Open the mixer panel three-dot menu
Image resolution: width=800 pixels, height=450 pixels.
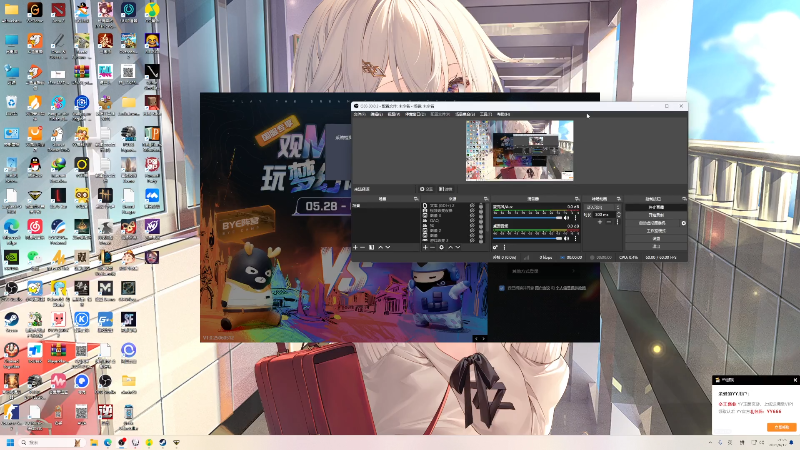(505, 247)
